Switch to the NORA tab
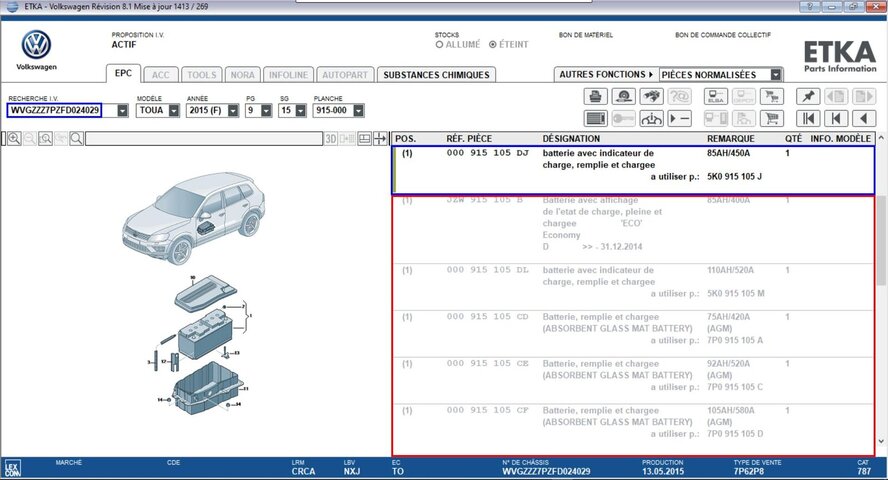This screenshot has width=888, height=480. pos(242,75)
